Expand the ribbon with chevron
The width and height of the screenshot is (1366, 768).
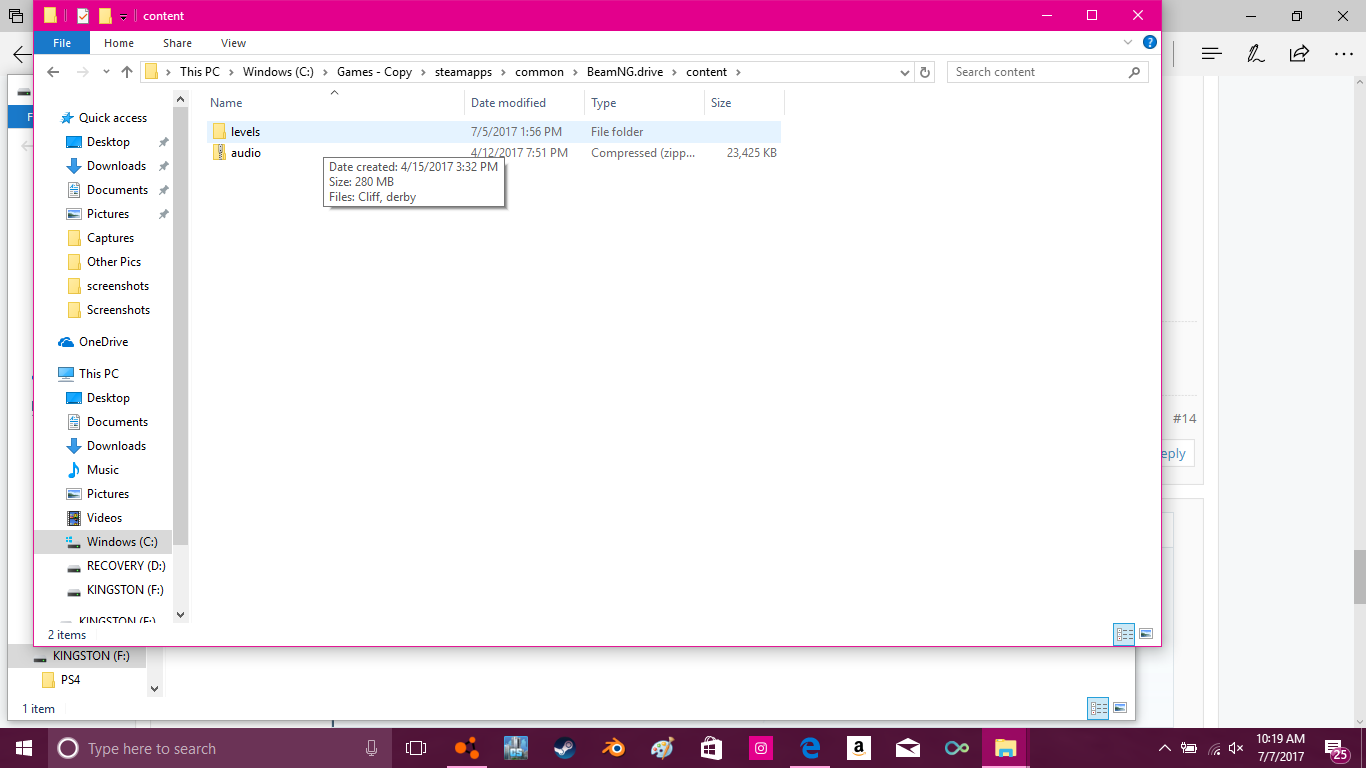click(x=1129, y=43)
